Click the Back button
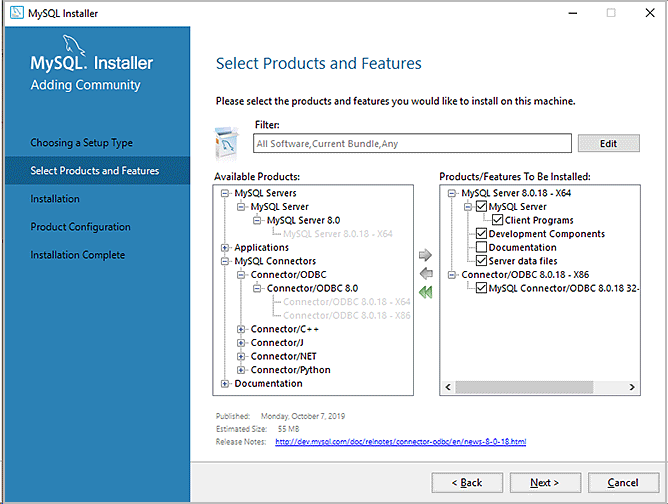 click(467, 483)
